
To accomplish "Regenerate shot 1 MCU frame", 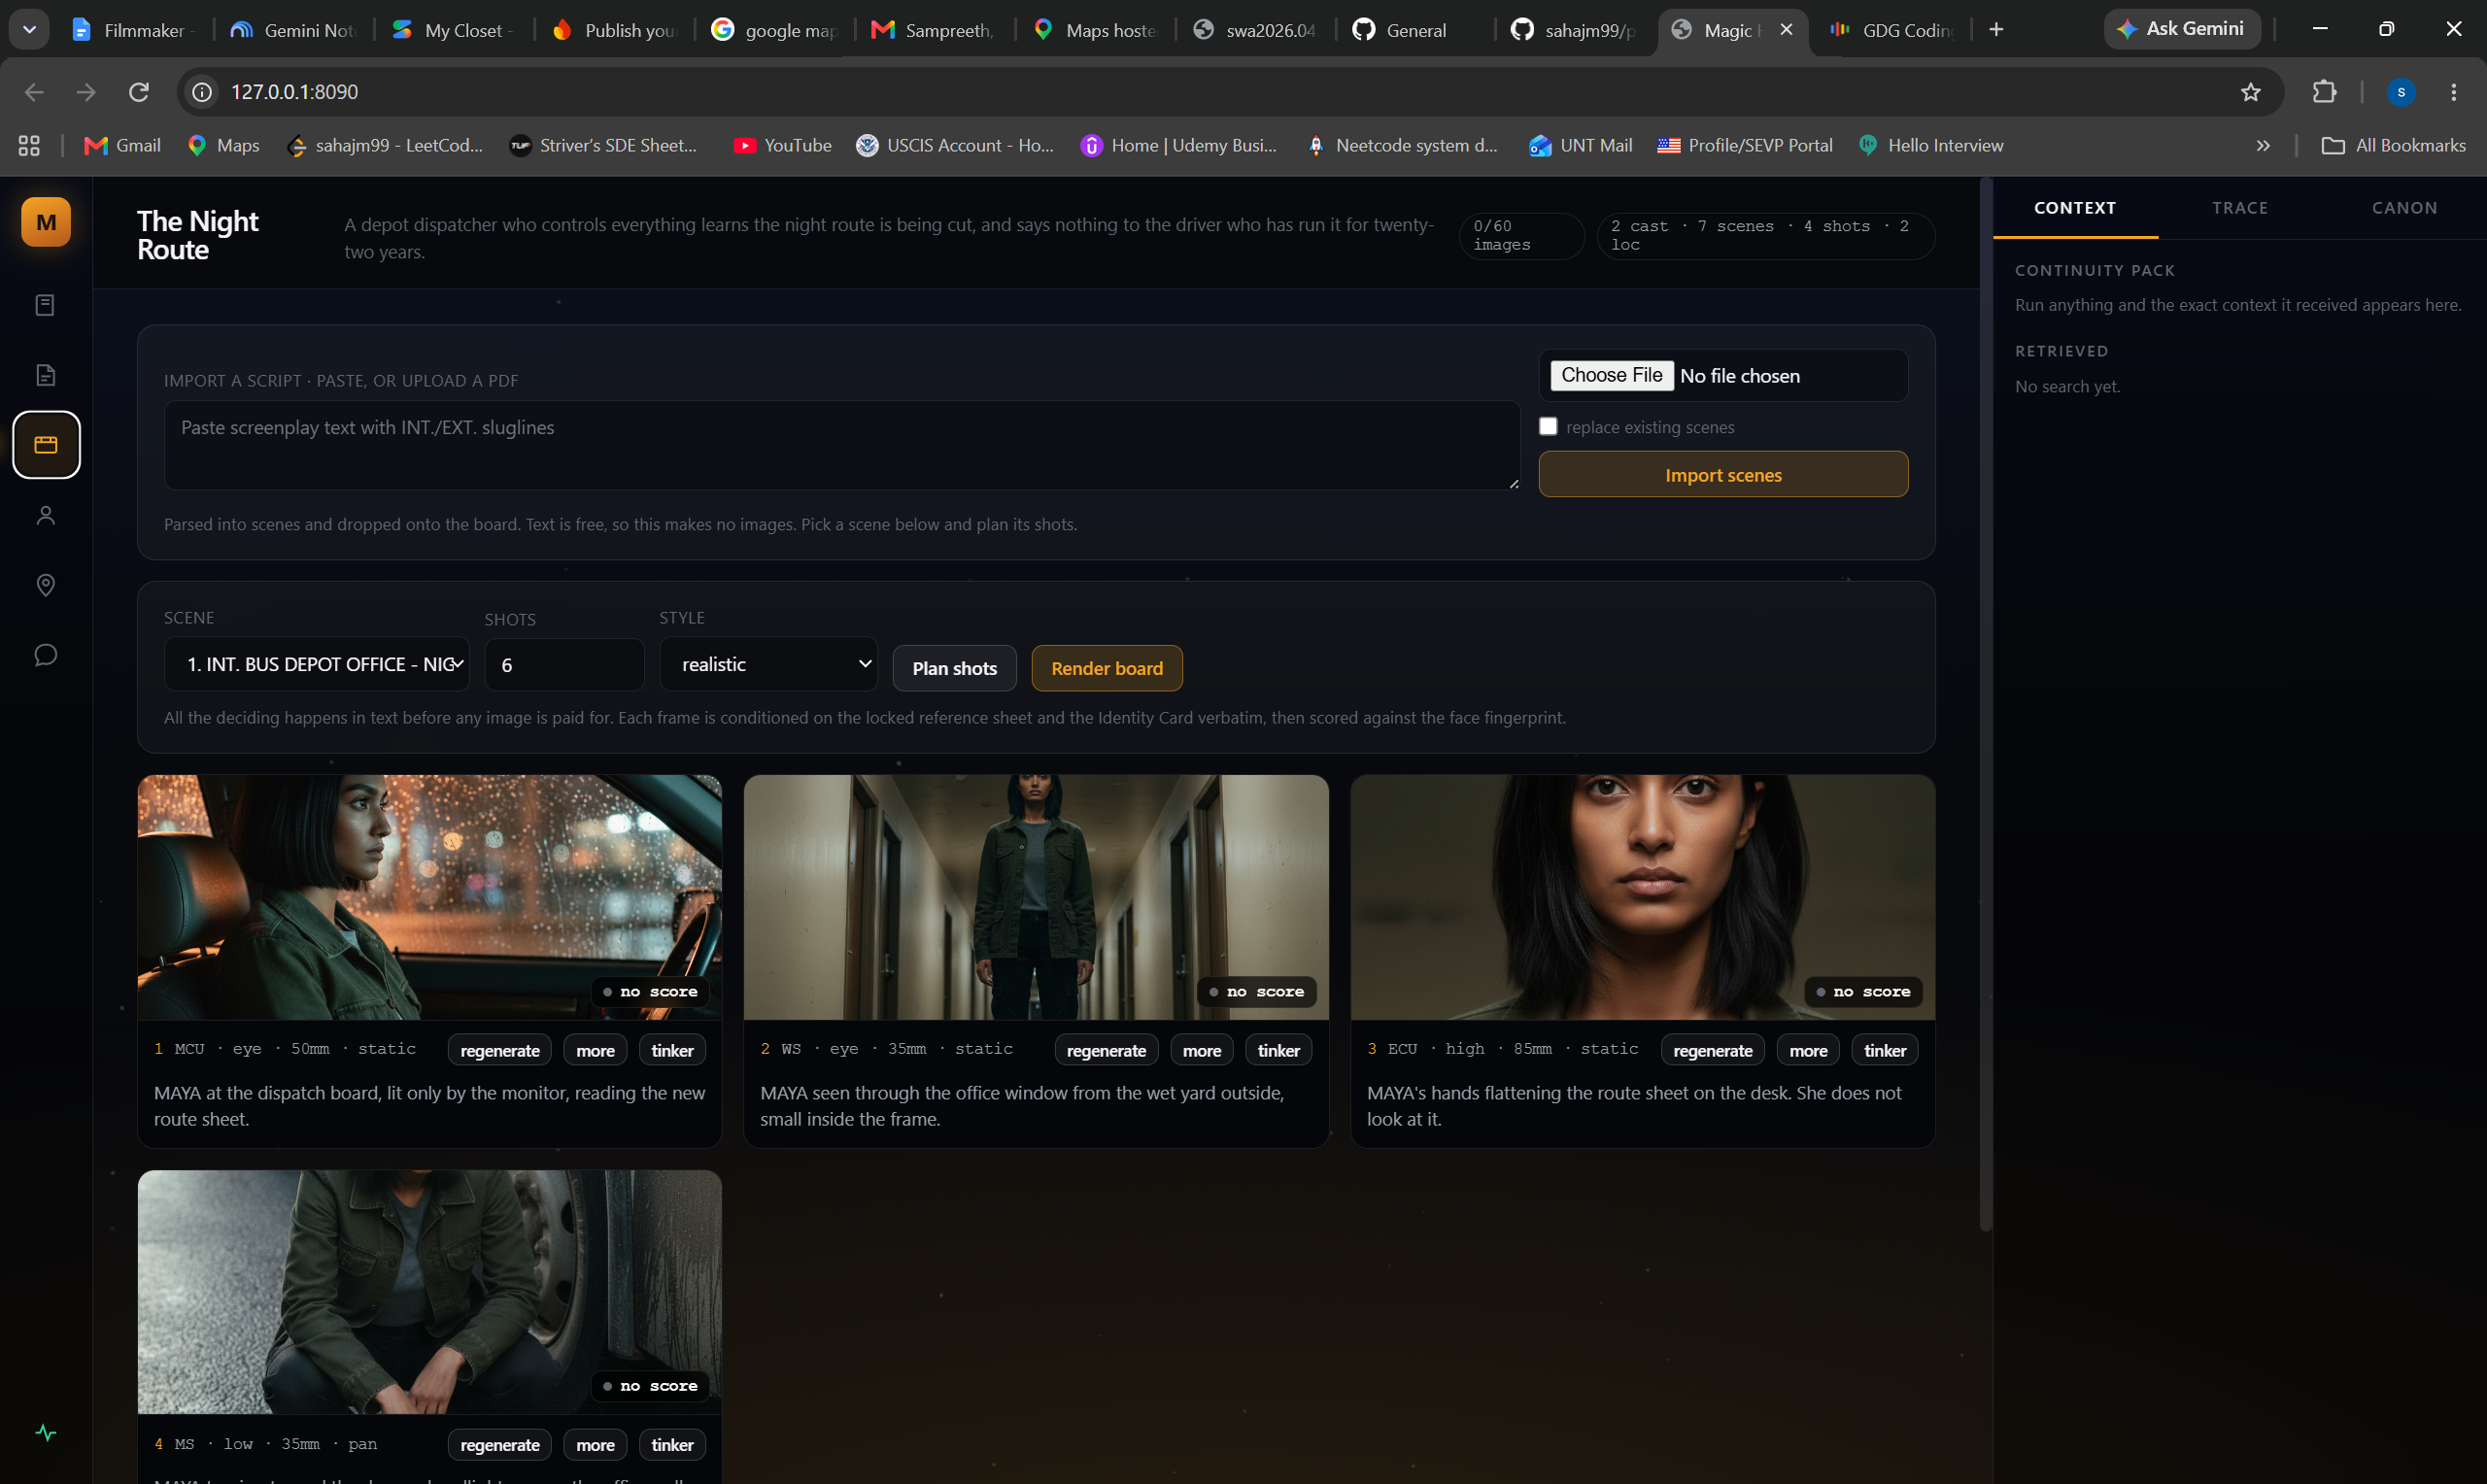I will point(499,1050).
